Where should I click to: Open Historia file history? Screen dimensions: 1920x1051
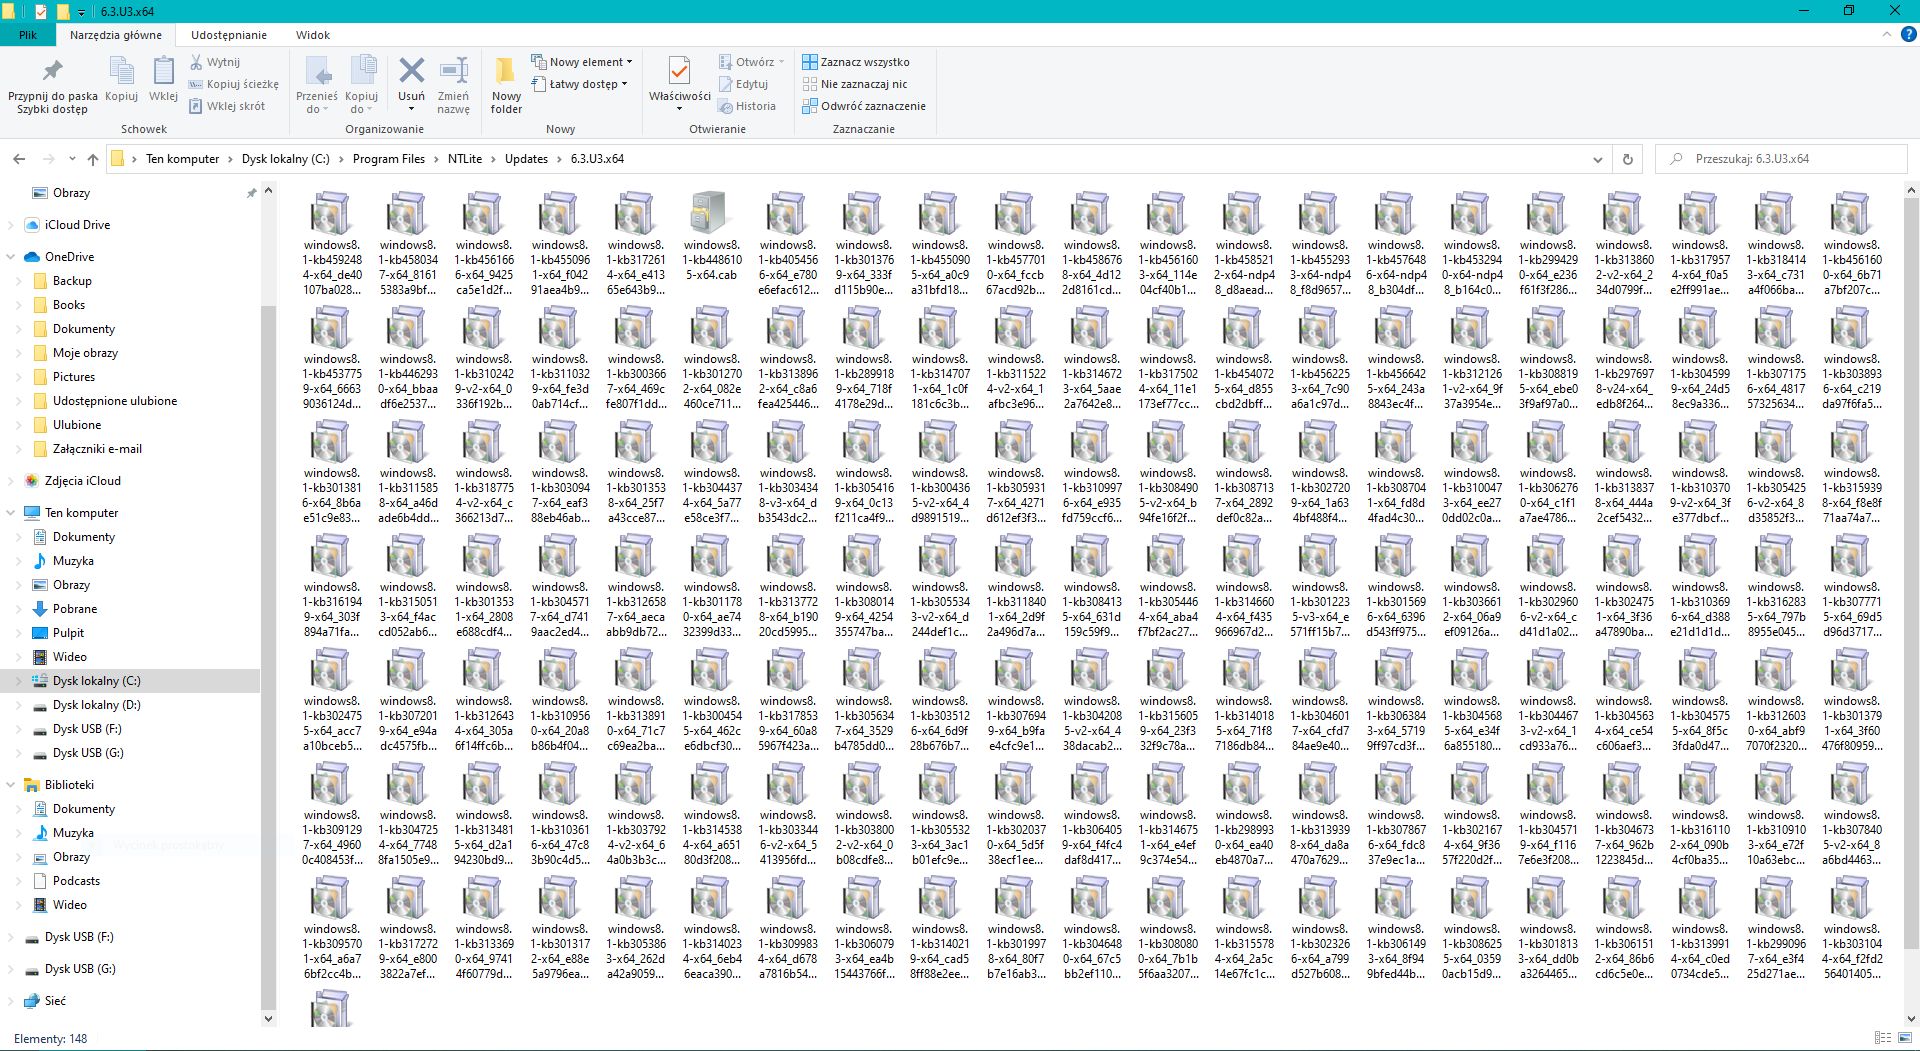pyautogui.click(x=747, y=106)
